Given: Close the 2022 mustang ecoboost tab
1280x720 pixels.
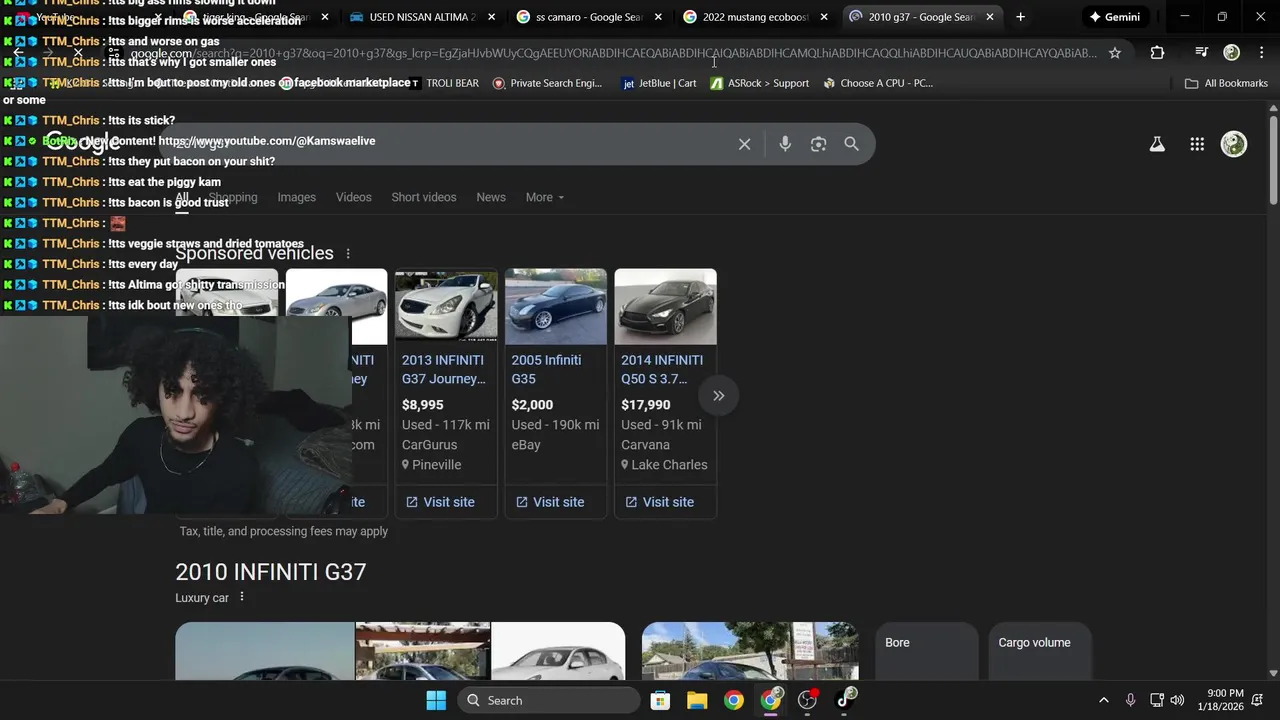Looking at the screenshot, I should (x=824, y=17).
